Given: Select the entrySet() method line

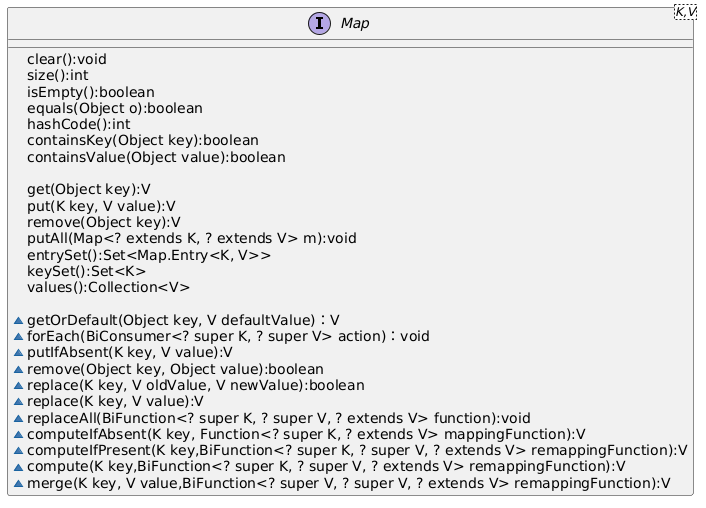Looking at the screenshot, I should pyautogui.click(x=149, y=255).
